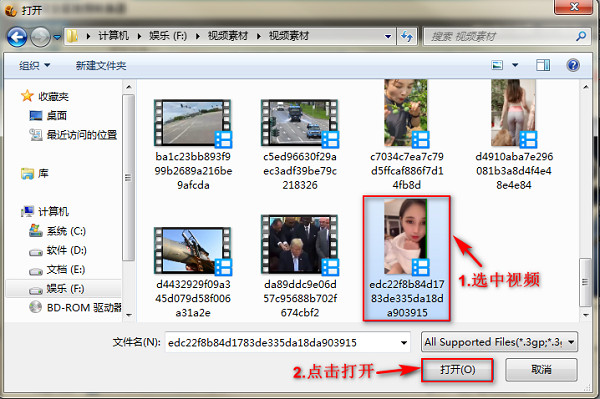Click the greyed Forward arrow button
Viewport: 600px width, 399px height.
click(x=40, y=37)
